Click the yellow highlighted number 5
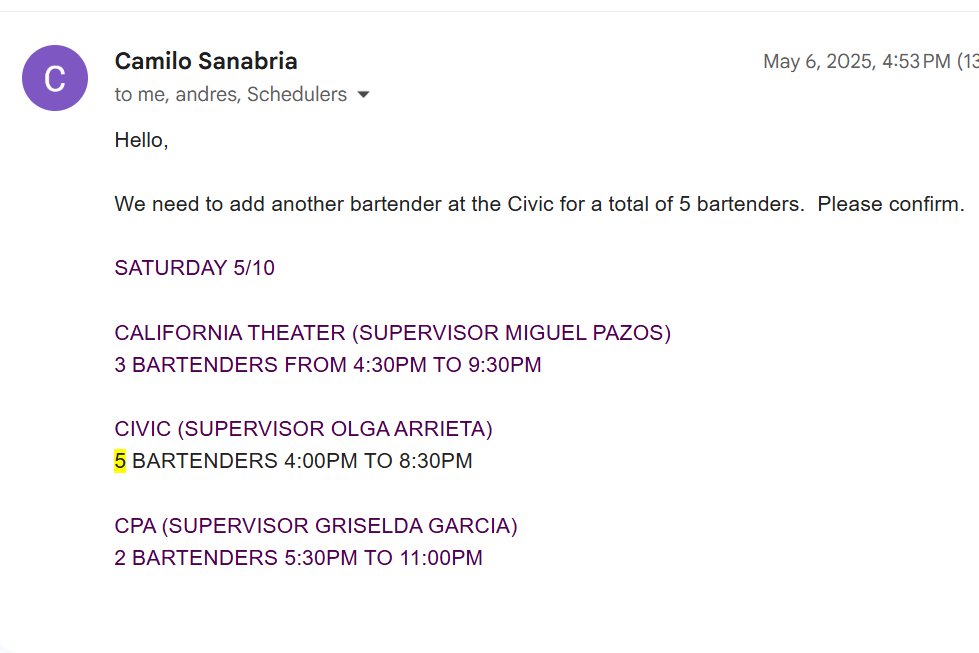The height and width of the screenshot is (653, 979). coord(120,461)
